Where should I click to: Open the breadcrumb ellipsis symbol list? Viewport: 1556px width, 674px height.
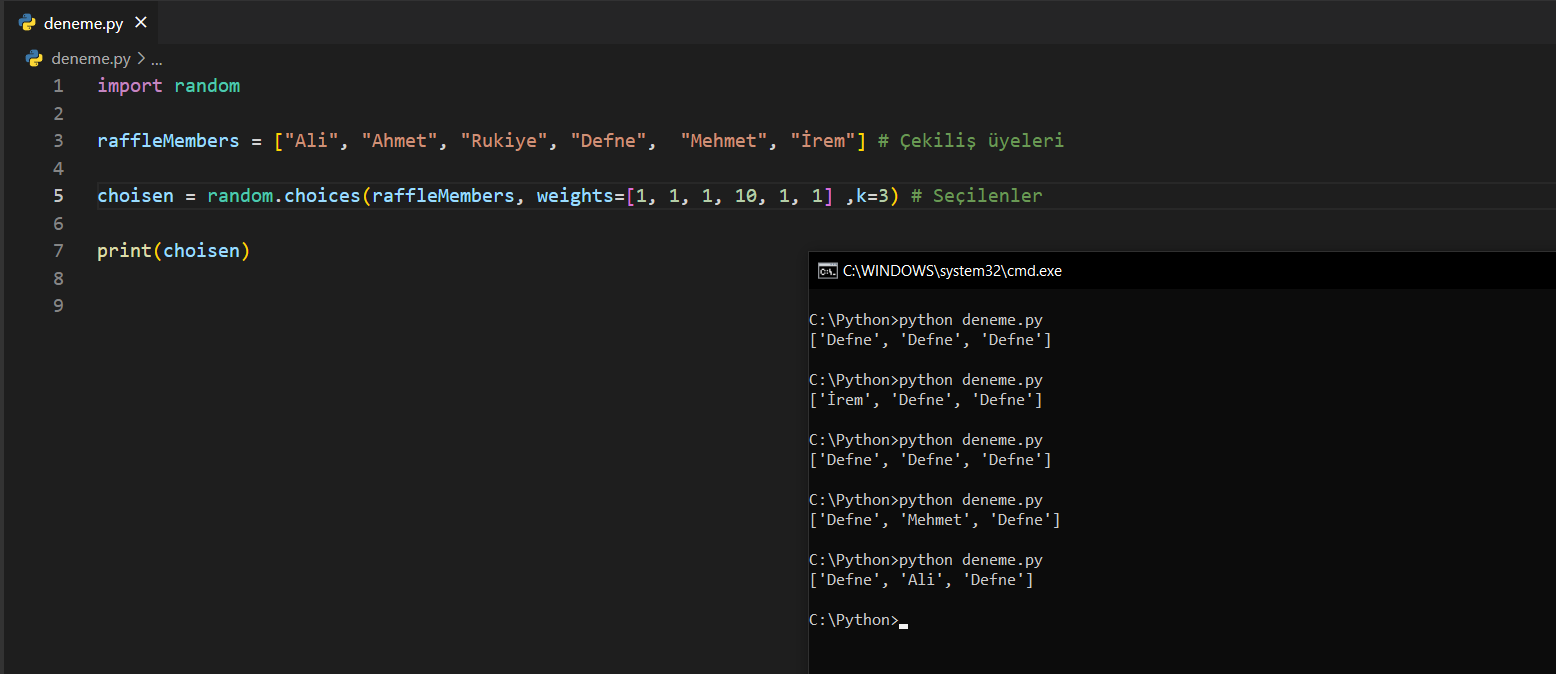click(156, 59)
